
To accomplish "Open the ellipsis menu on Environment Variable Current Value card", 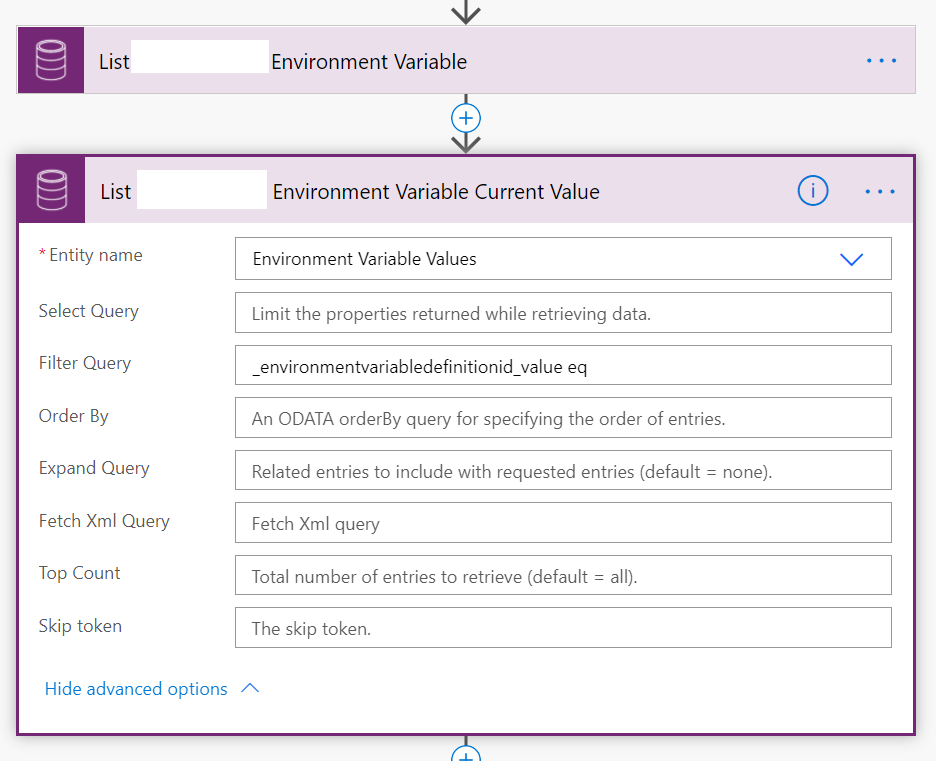I will [880, 191].
